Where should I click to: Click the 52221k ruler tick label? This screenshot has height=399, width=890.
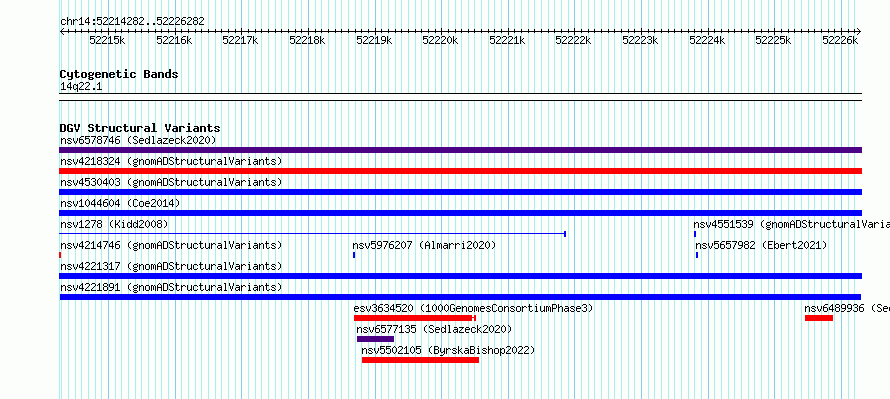pyautogui.click(x=507, y=40)
